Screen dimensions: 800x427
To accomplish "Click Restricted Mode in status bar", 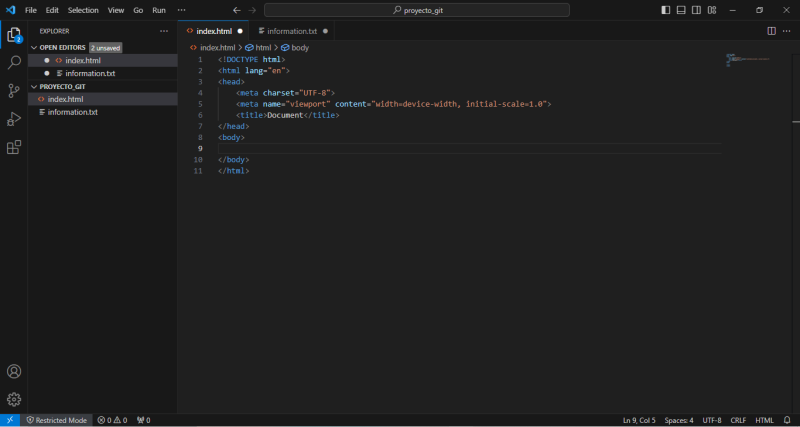I will pyautogui.click(x=56, y=420).
